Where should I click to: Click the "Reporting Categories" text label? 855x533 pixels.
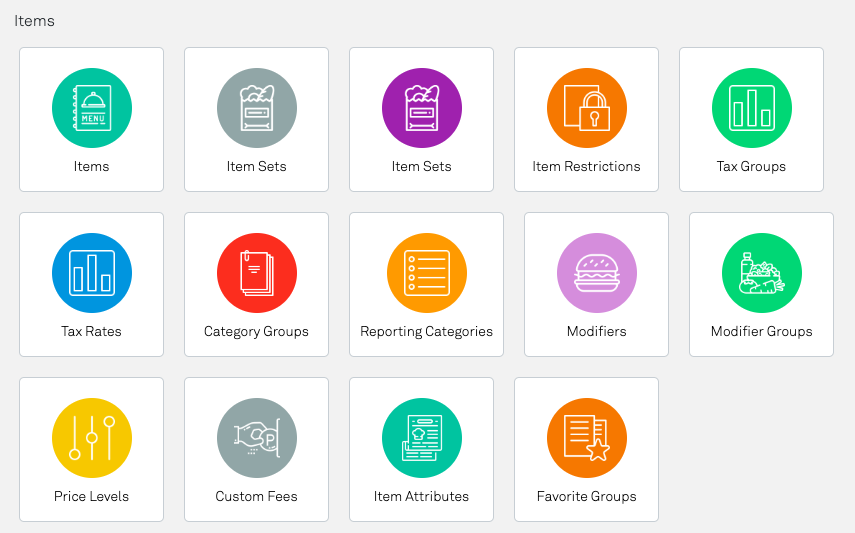tap(427, 332)
